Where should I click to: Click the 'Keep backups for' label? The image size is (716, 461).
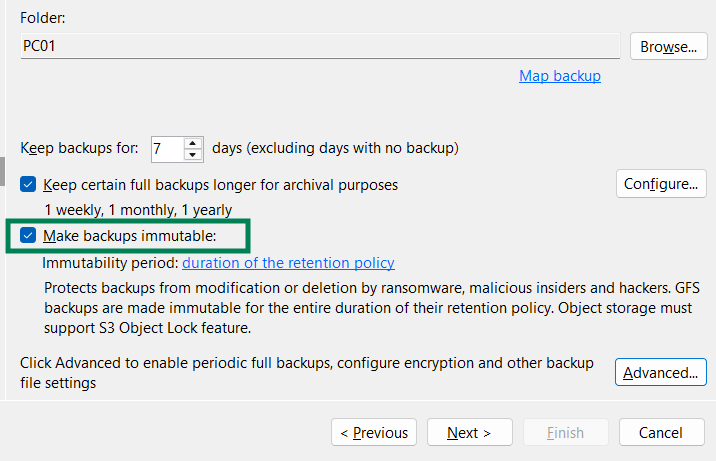[x=79, y=149]
